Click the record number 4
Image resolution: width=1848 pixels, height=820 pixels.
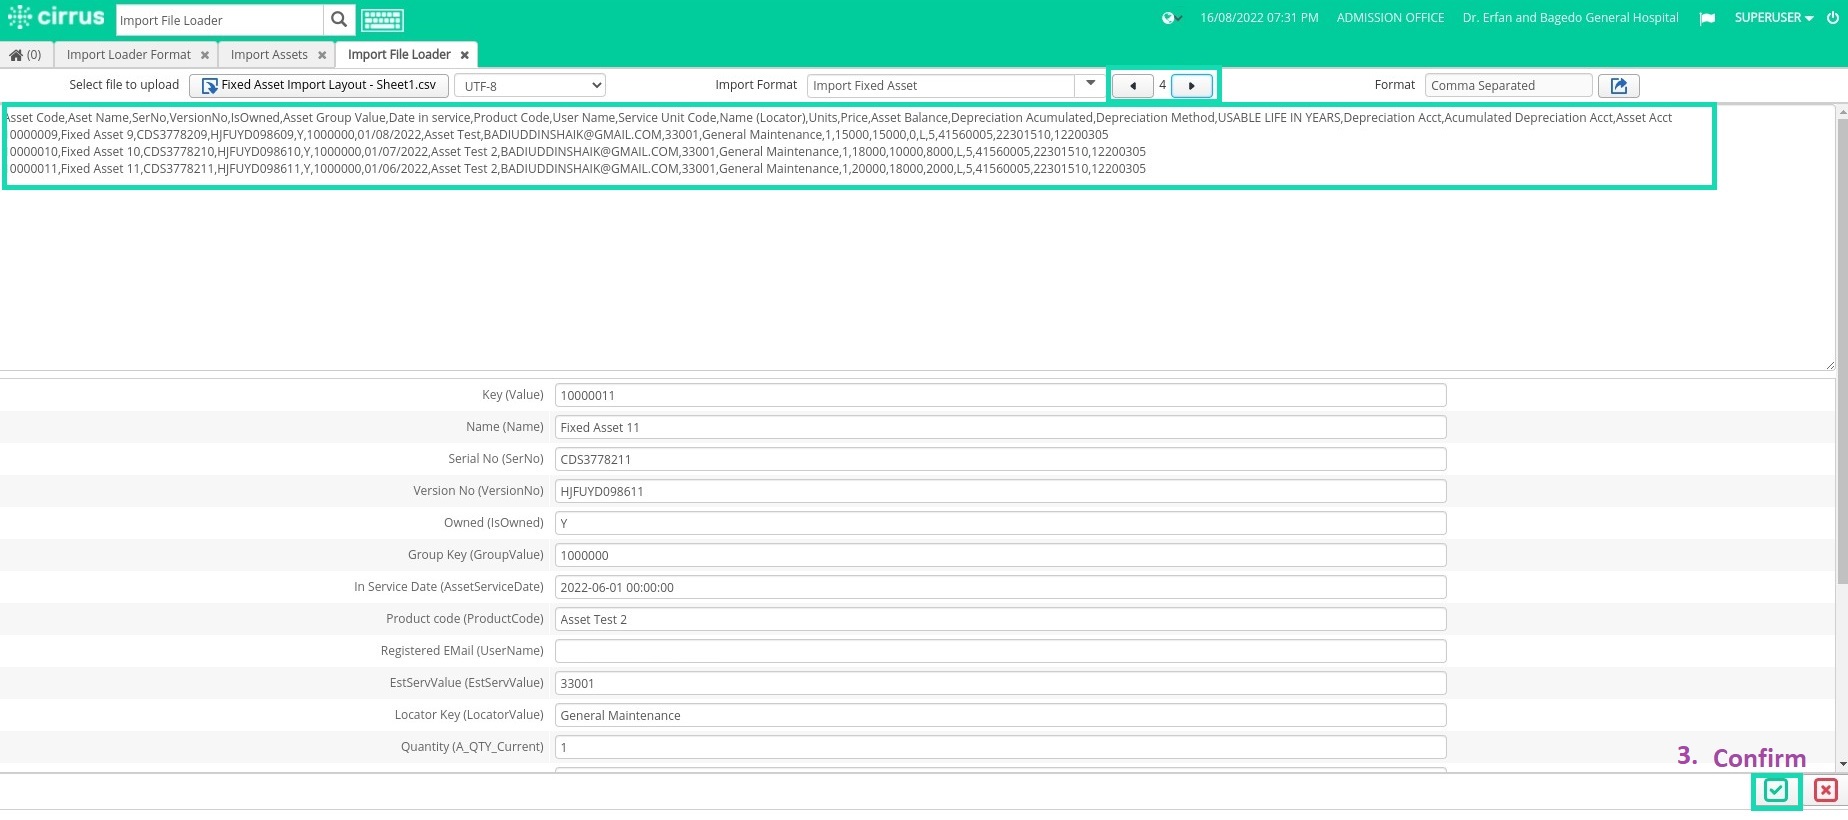point(1162,86)
